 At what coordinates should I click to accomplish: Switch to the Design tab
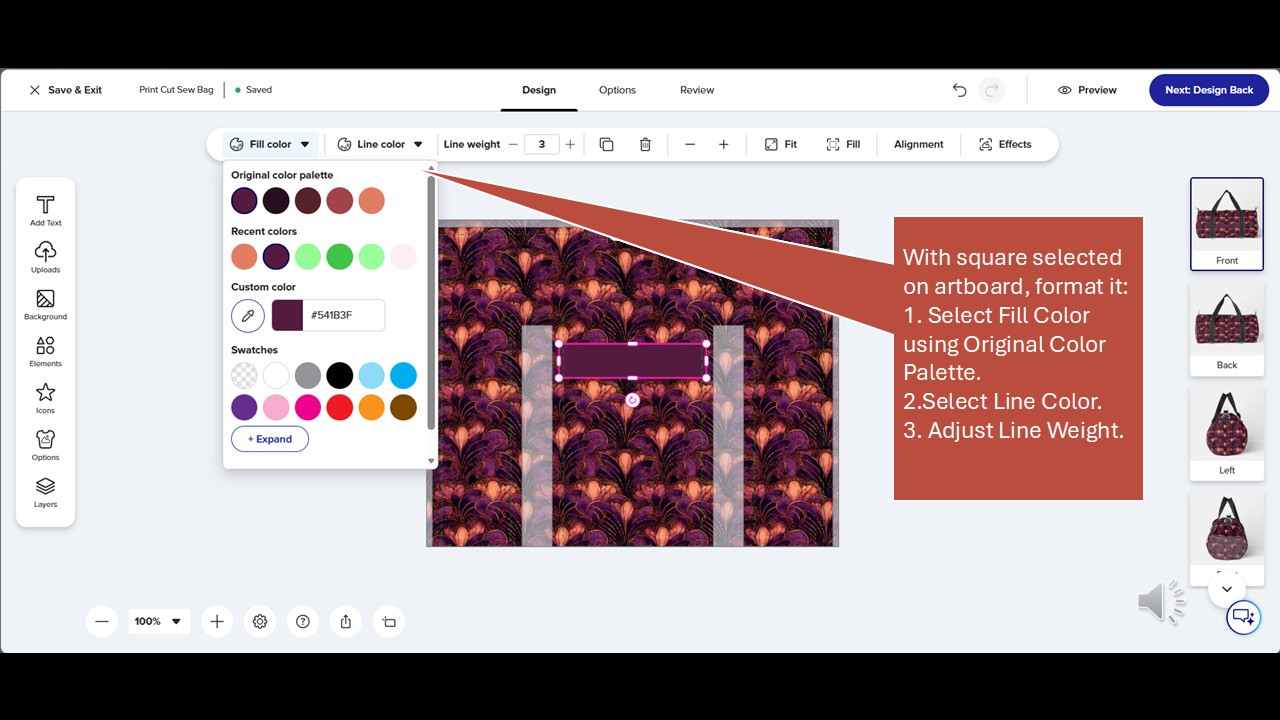coord(539,90)
